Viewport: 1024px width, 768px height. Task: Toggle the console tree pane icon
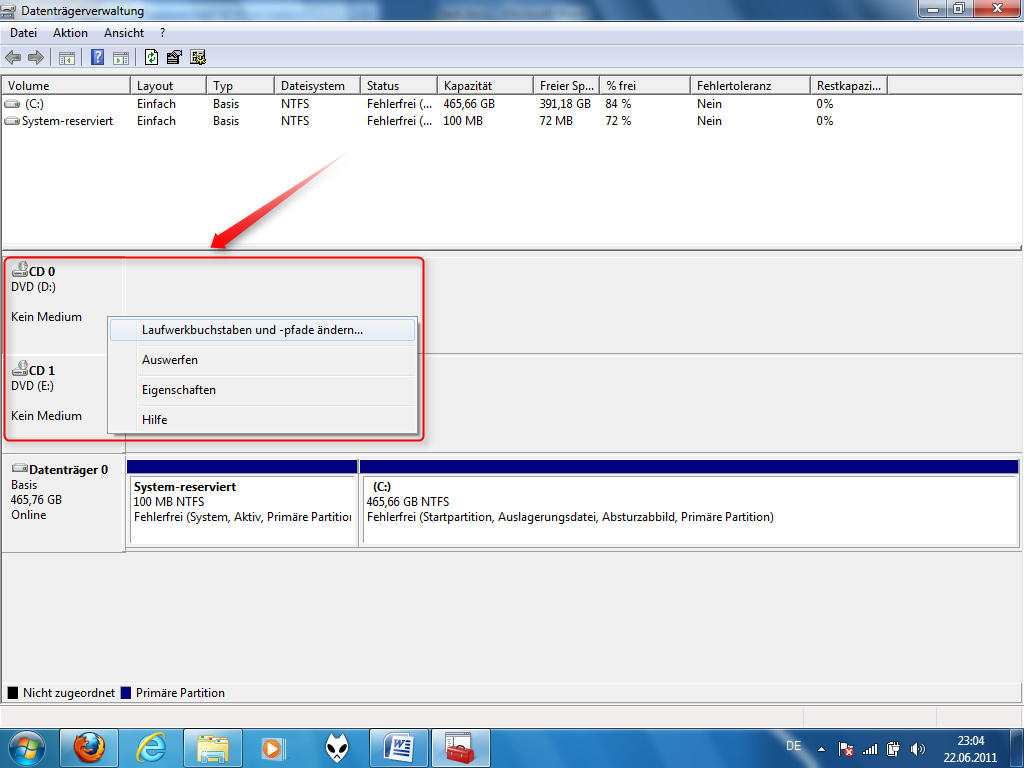click(67, 57)
